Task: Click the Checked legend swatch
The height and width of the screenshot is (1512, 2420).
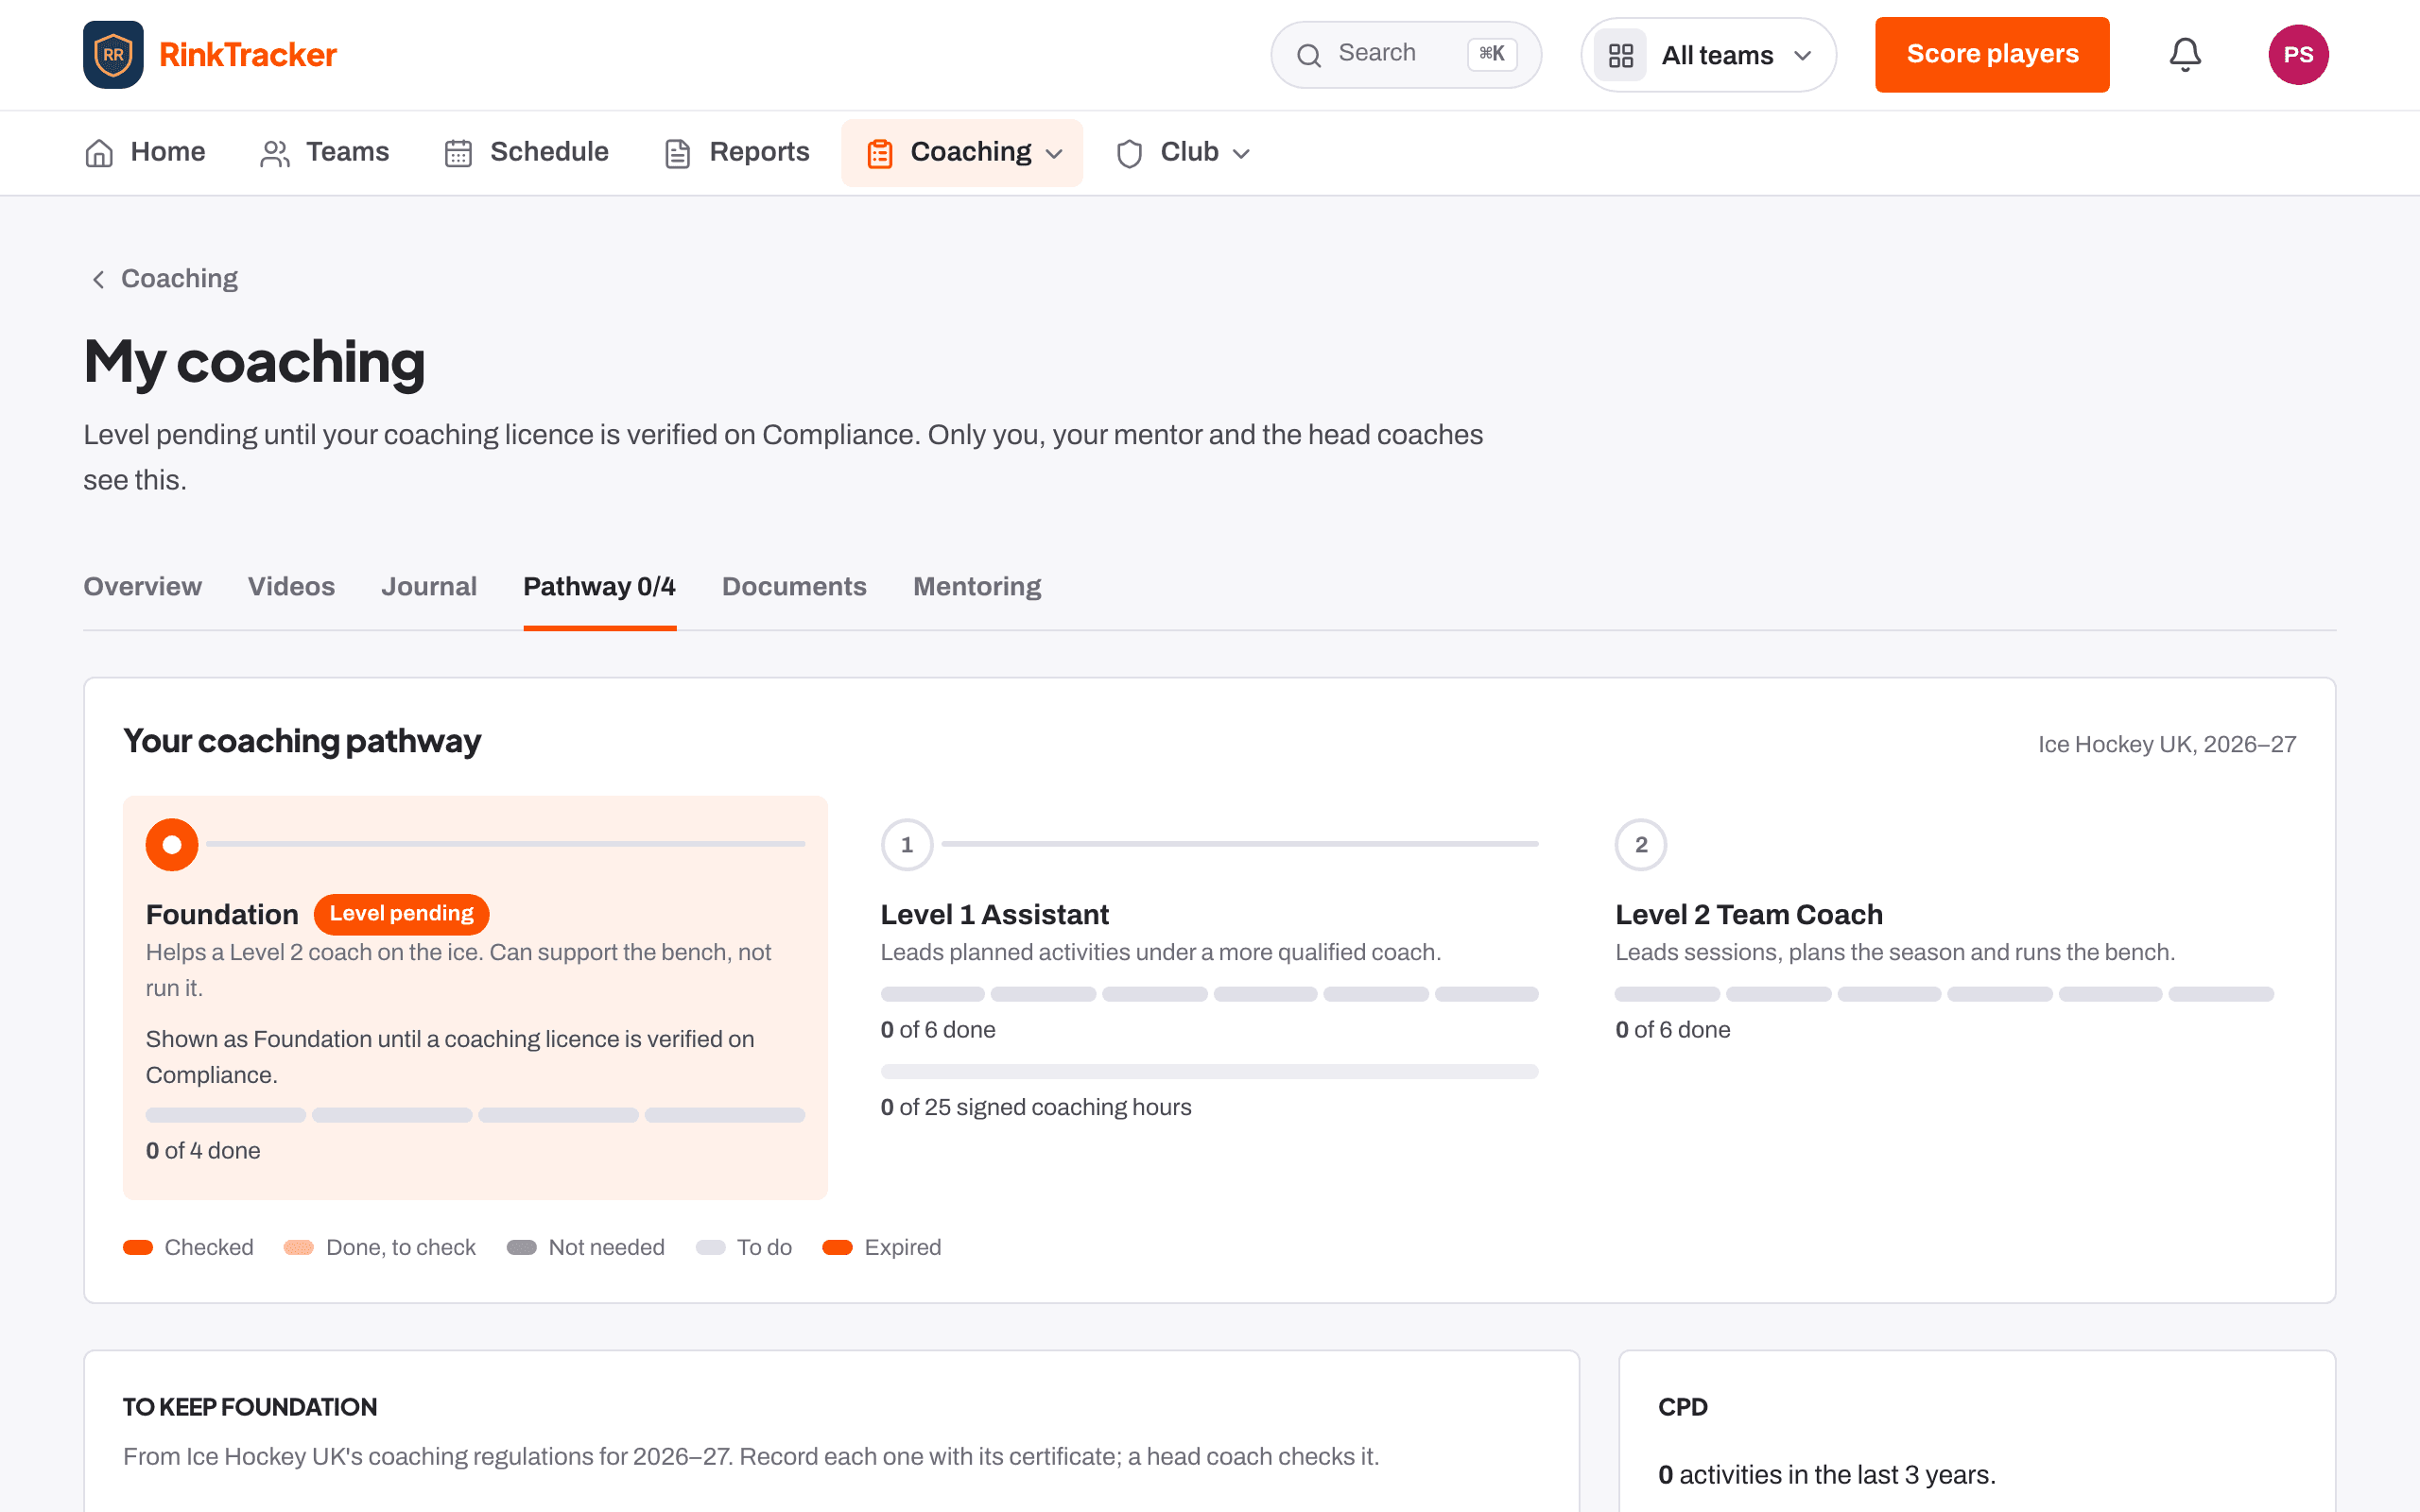Action: (x=138, y=1247)
